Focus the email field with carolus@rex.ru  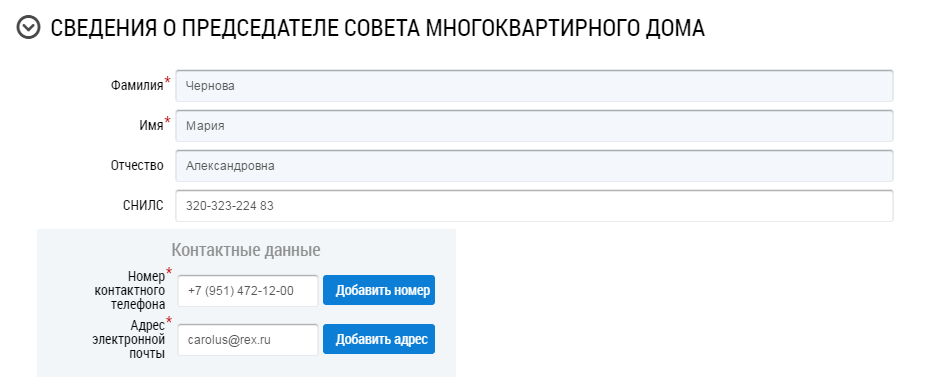pyautogui.click(x=248, y=340)
